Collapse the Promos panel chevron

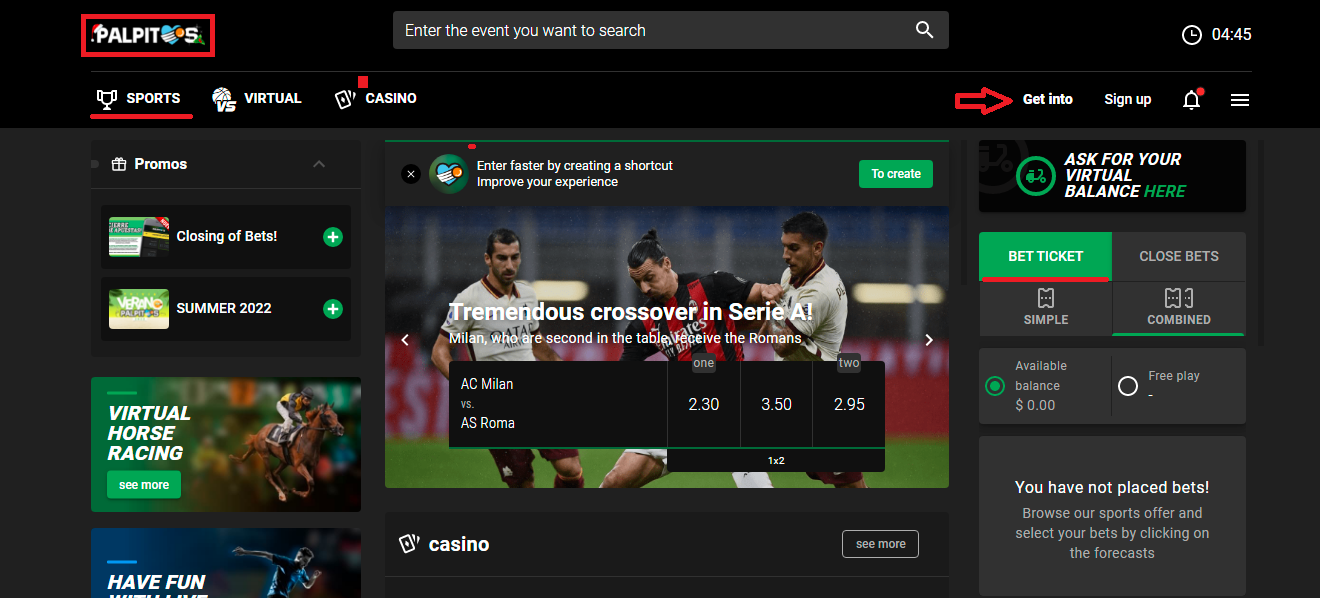coord(319,164)
